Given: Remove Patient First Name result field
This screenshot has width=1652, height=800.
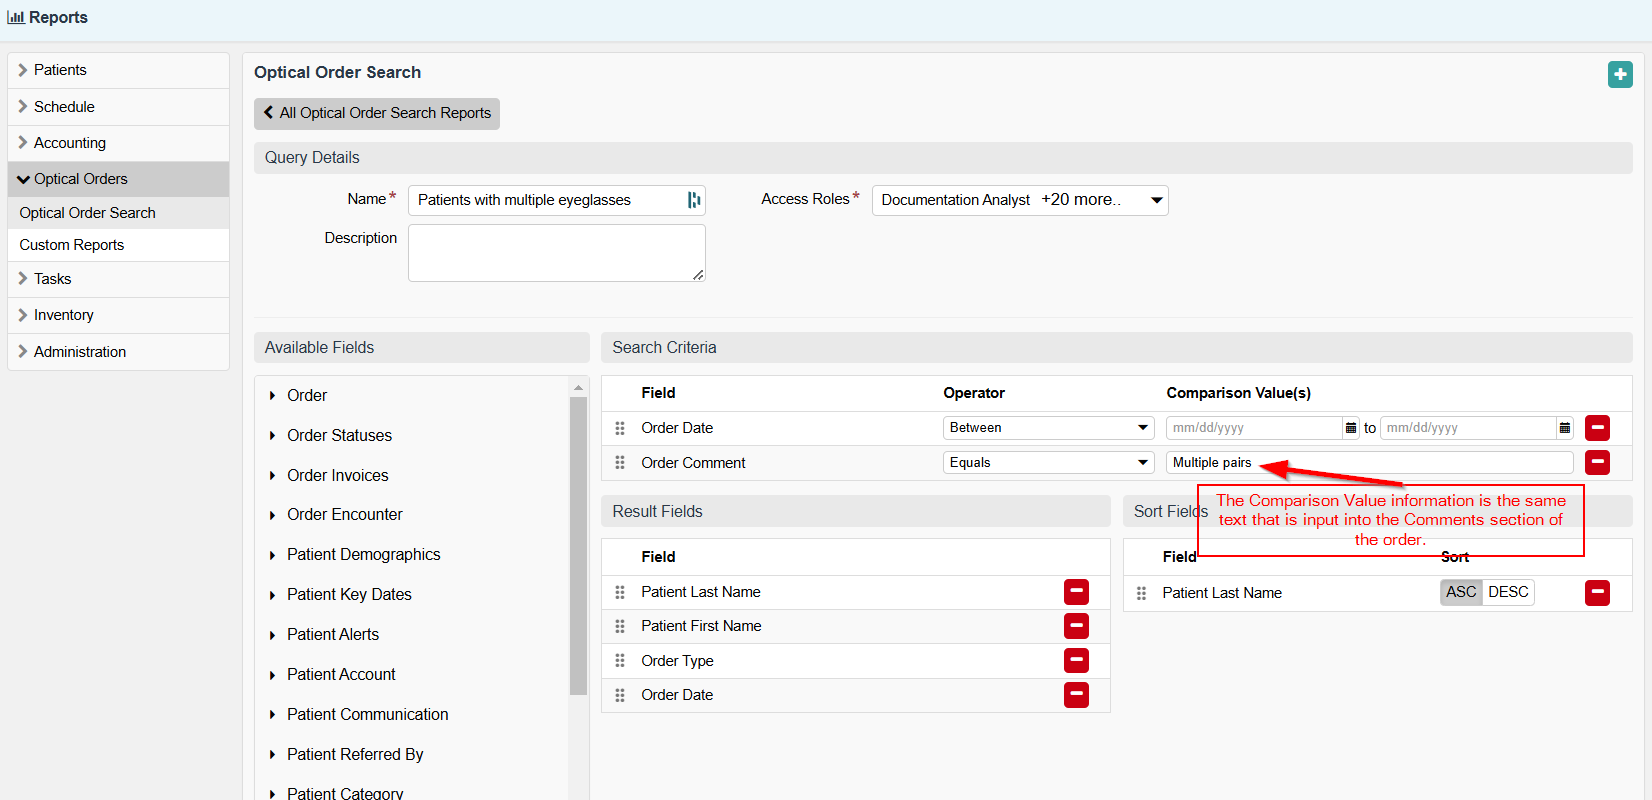Looking at the screenshot, I should [x=1076, y=626].
